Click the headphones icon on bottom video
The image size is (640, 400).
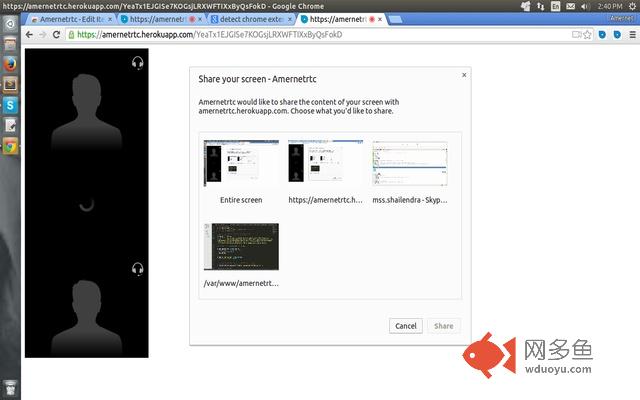[x=138, y=269]
